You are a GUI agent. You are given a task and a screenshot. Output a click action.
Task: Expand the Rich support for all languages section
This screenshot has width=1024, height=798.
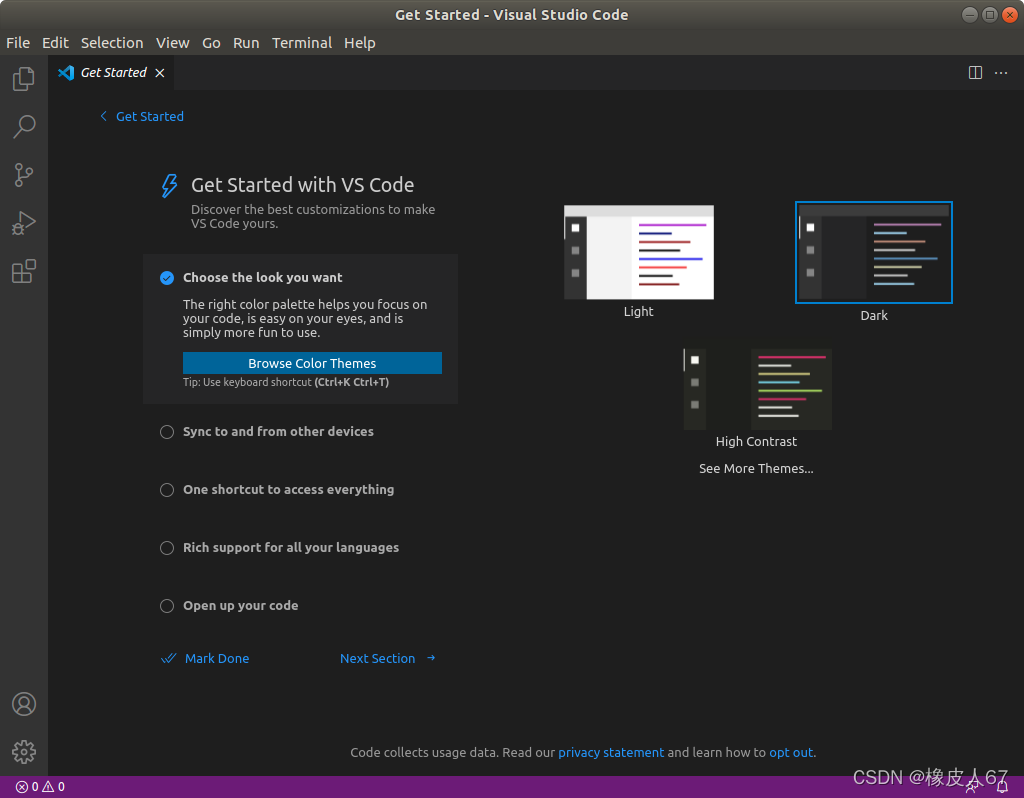(x=290, y=547)
